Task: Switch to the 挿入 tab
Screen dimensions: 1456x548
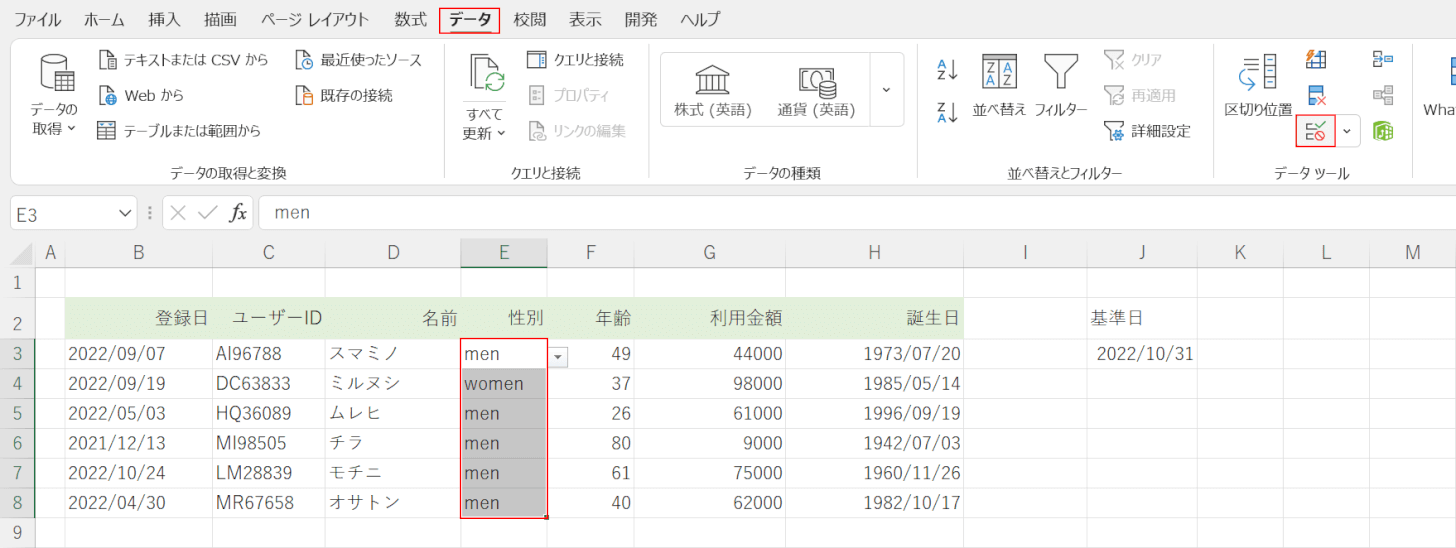Action: coord(164,19)
